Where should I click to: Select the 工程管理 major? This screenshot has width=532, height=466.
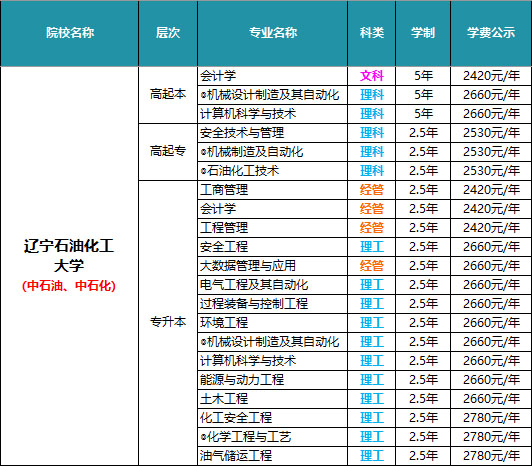224,228
